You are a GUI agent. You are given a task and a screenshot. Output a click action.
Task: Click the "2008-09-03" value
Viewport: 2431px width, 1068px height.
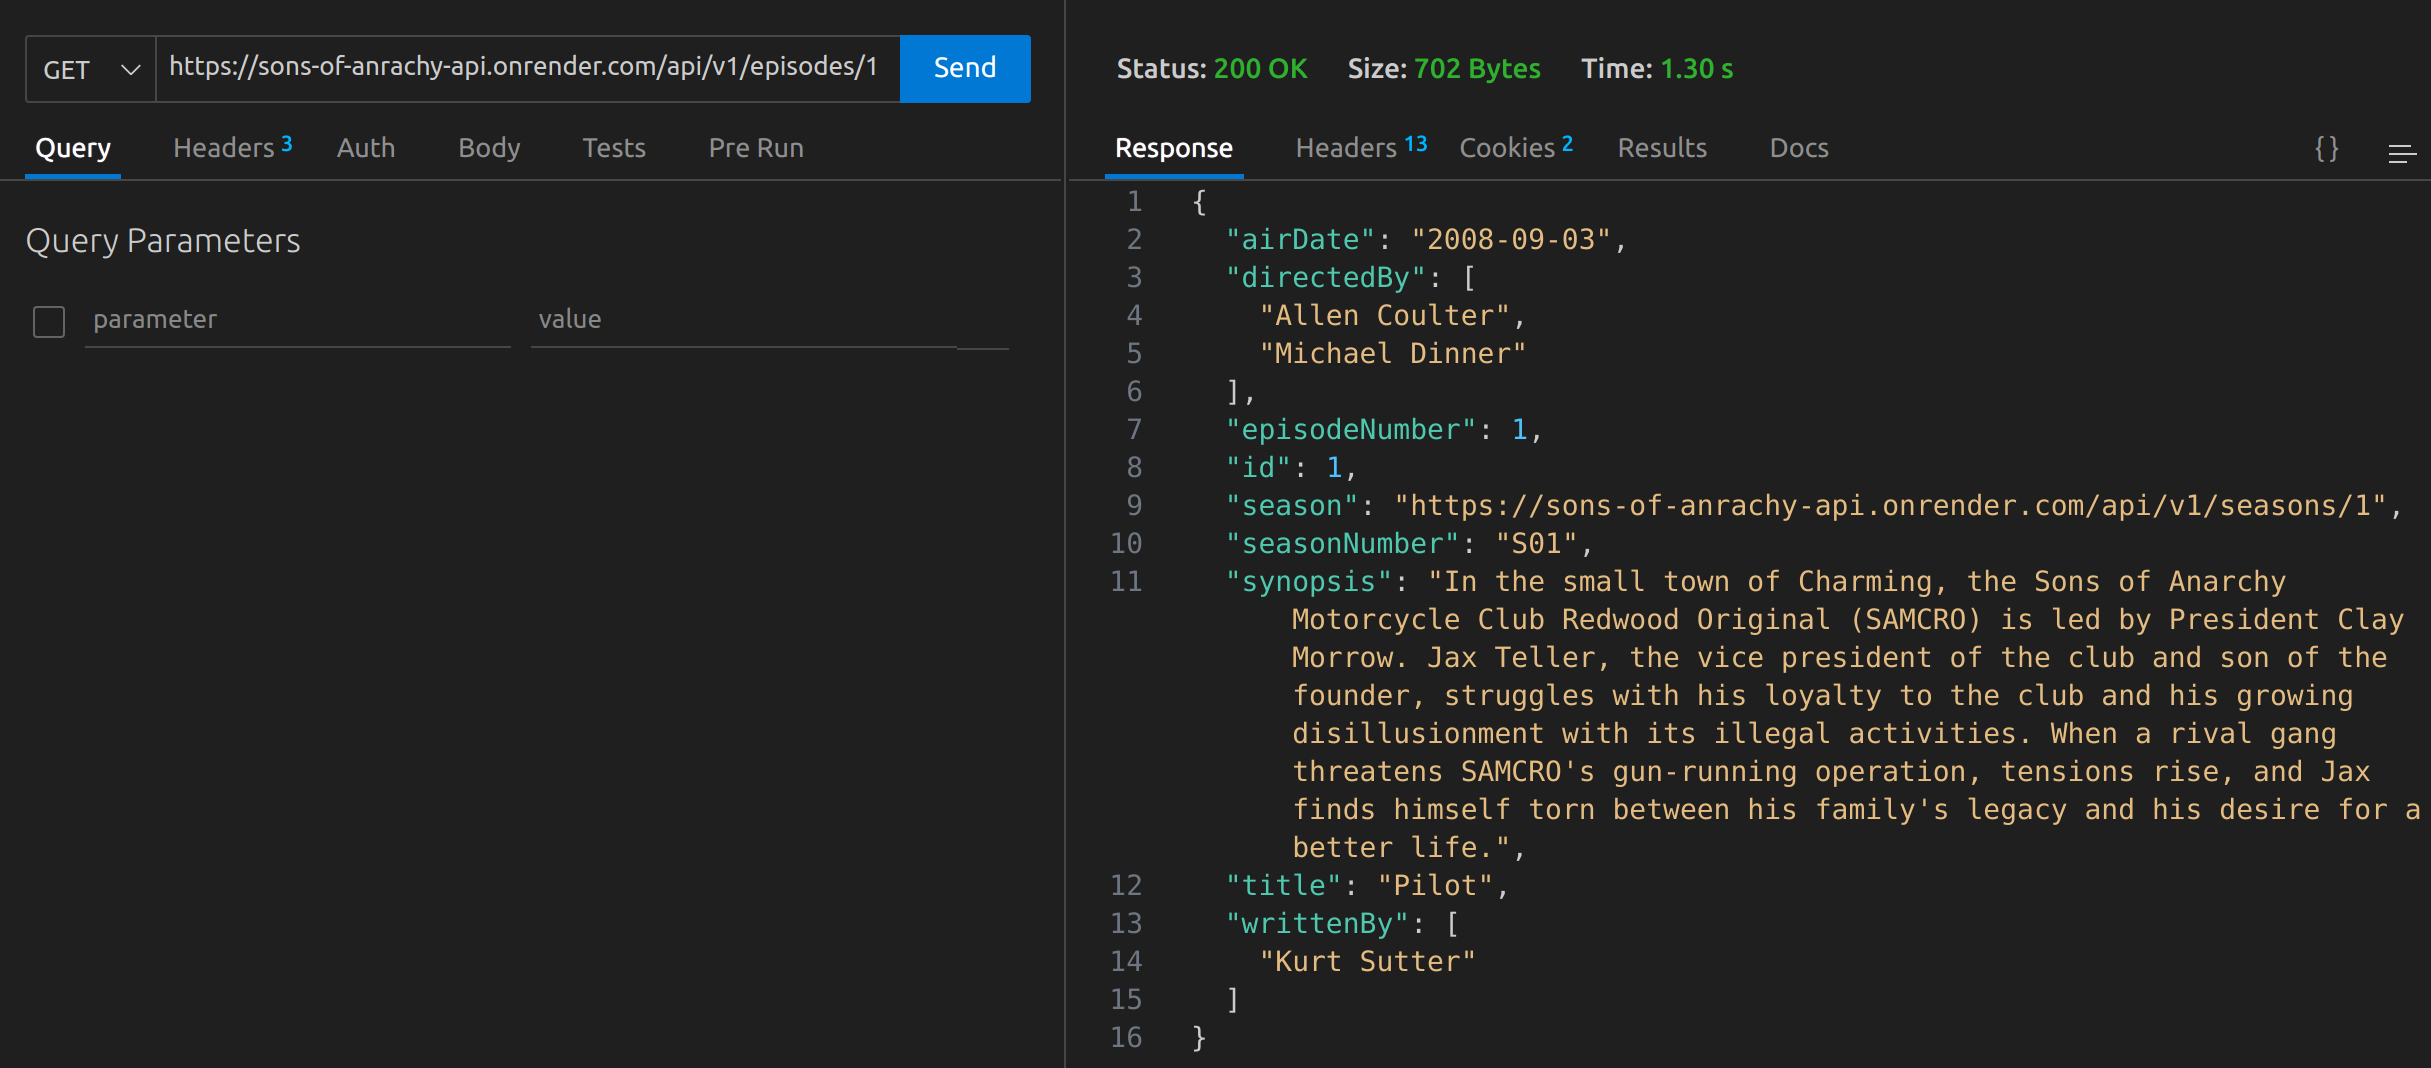tap(1511, 240)
